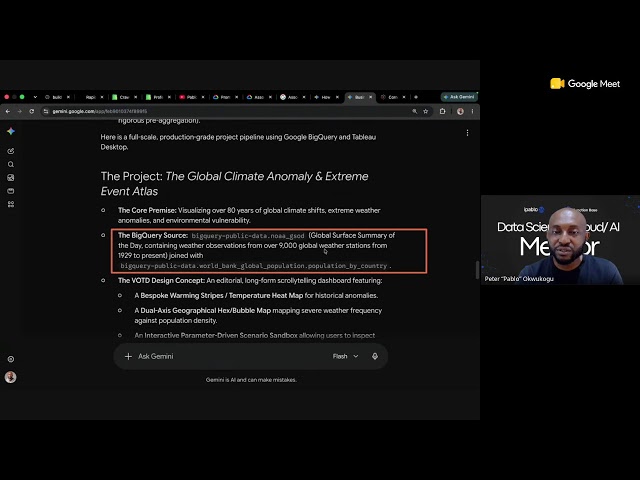Start a new chat with the pencil icon

[11, 151]
